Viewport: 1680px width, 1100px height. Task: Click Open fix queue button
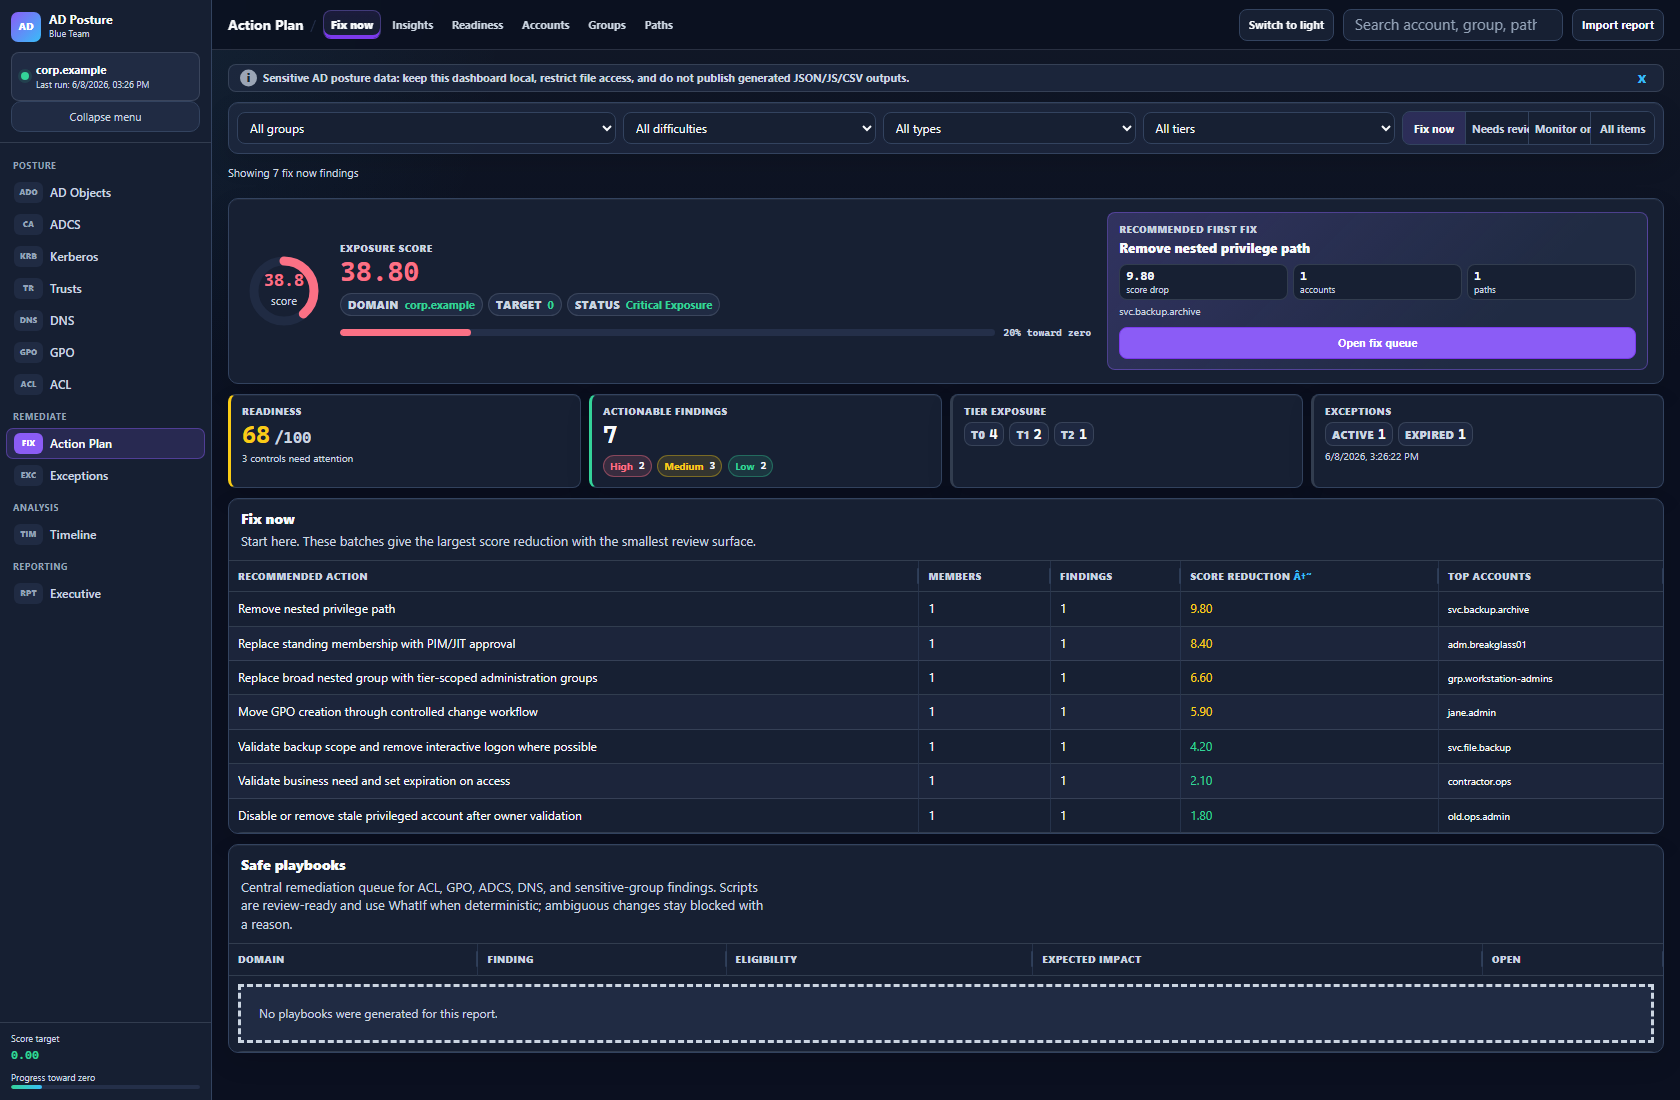coord(1377,343)
